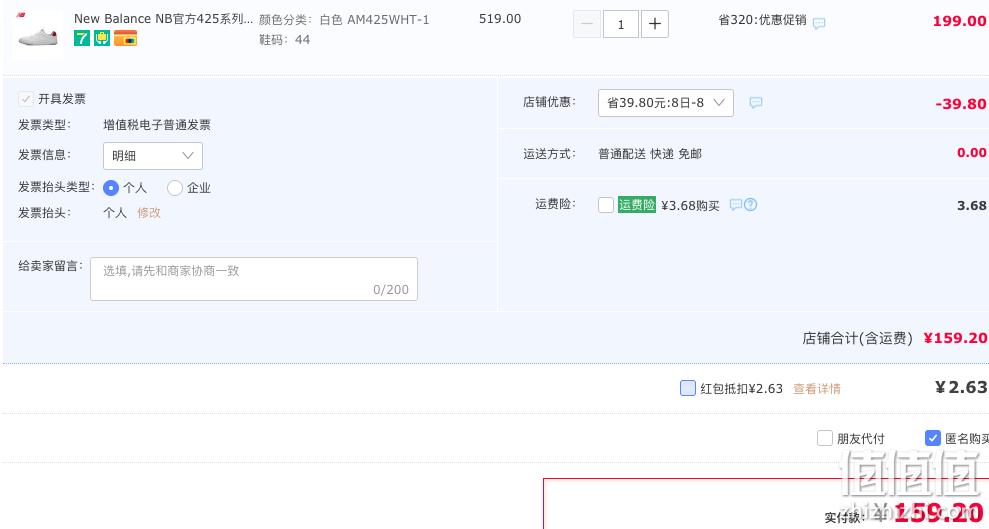Click the -39.80 discount amount
The height and width of the screenshot is (529, 989).
tap(961, 104)
